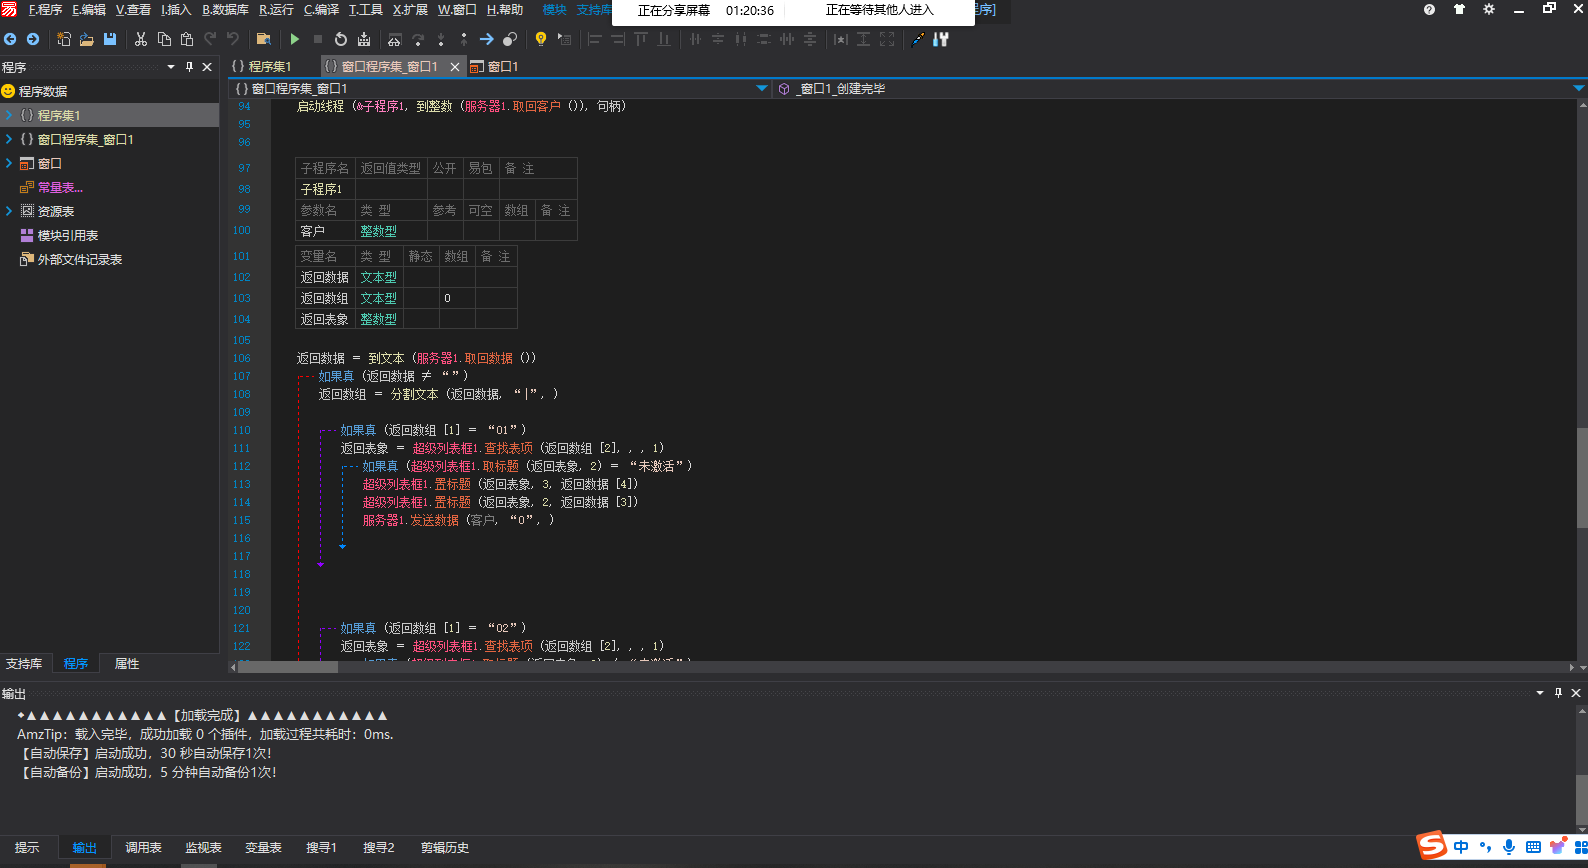
Task: Open the 输出 panel options dropdown arrow
Action: (x=1540, y=693)
